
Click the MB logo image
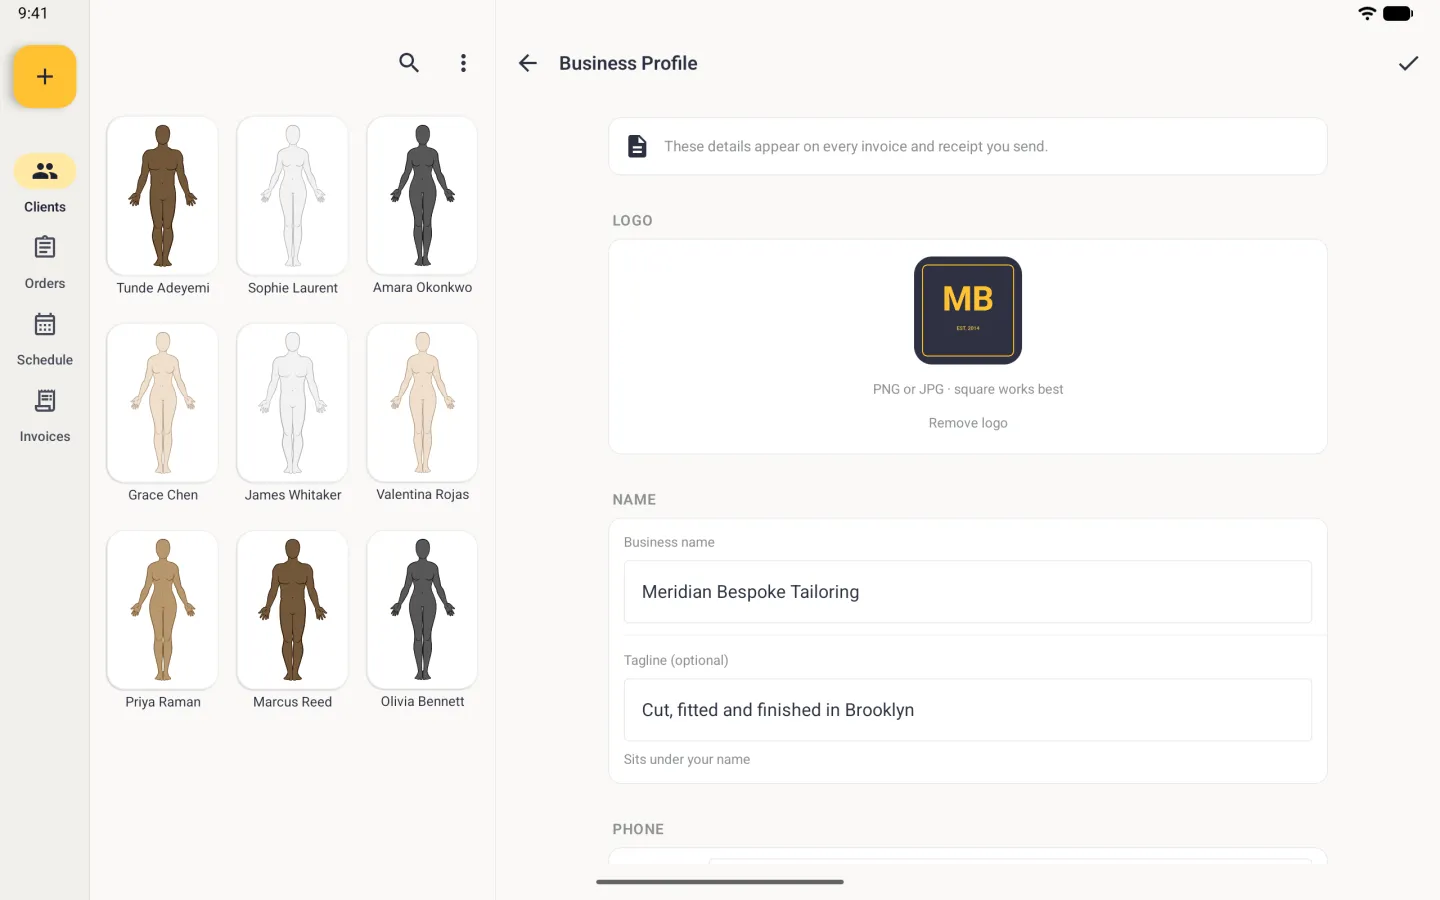tap(968, 310)
